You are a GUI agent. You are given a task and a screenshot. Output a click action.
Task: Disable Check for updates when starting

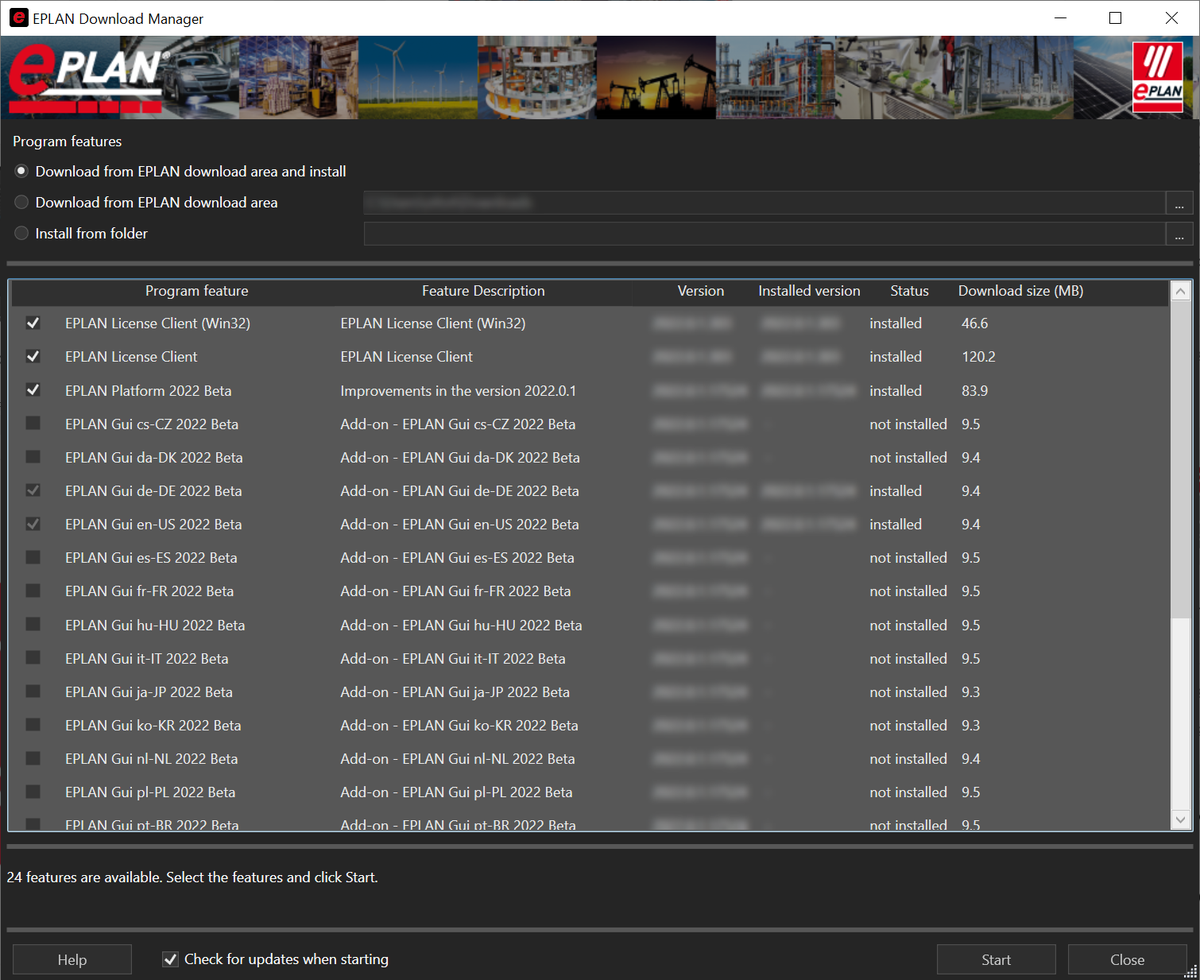[x=170, y=960]
